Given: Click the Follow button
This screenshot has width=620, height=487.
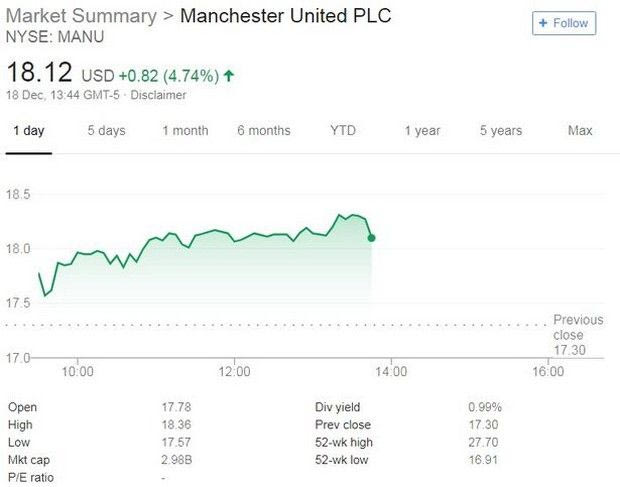Looking at the screenshot, I should (564, 23).
